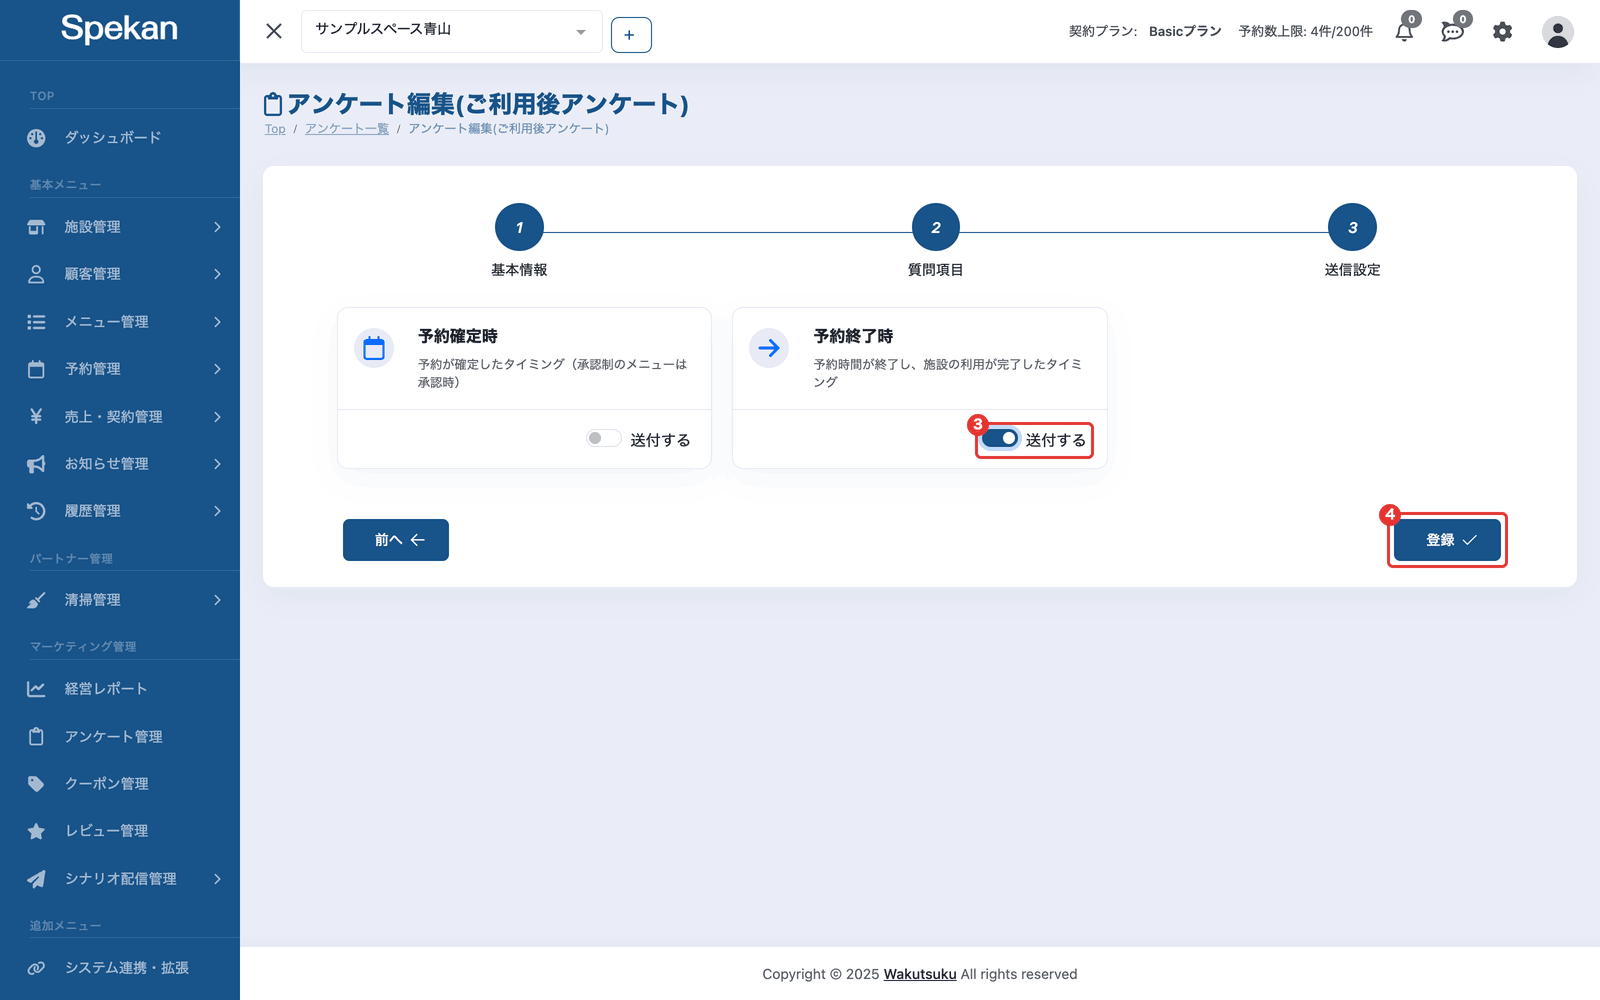Click the 前へ back button
This screenshot has height=1000, width=1600.
[x=396, y=540]
